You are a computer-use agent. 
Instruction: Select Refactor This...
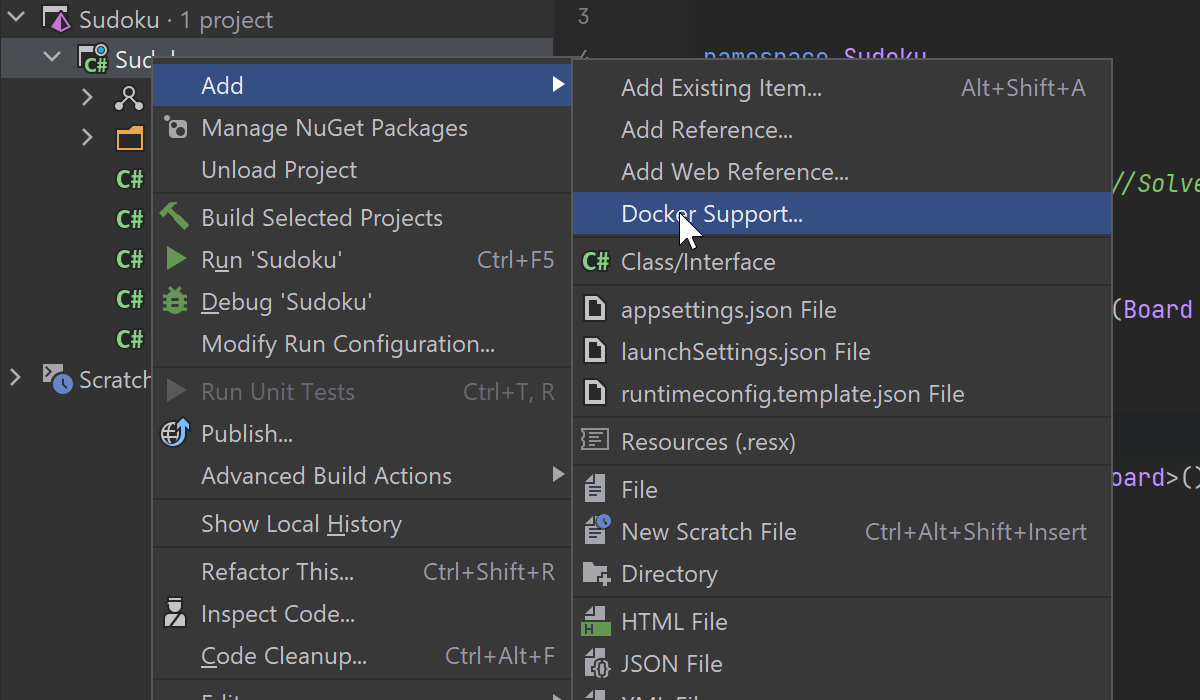coord(362,572)
